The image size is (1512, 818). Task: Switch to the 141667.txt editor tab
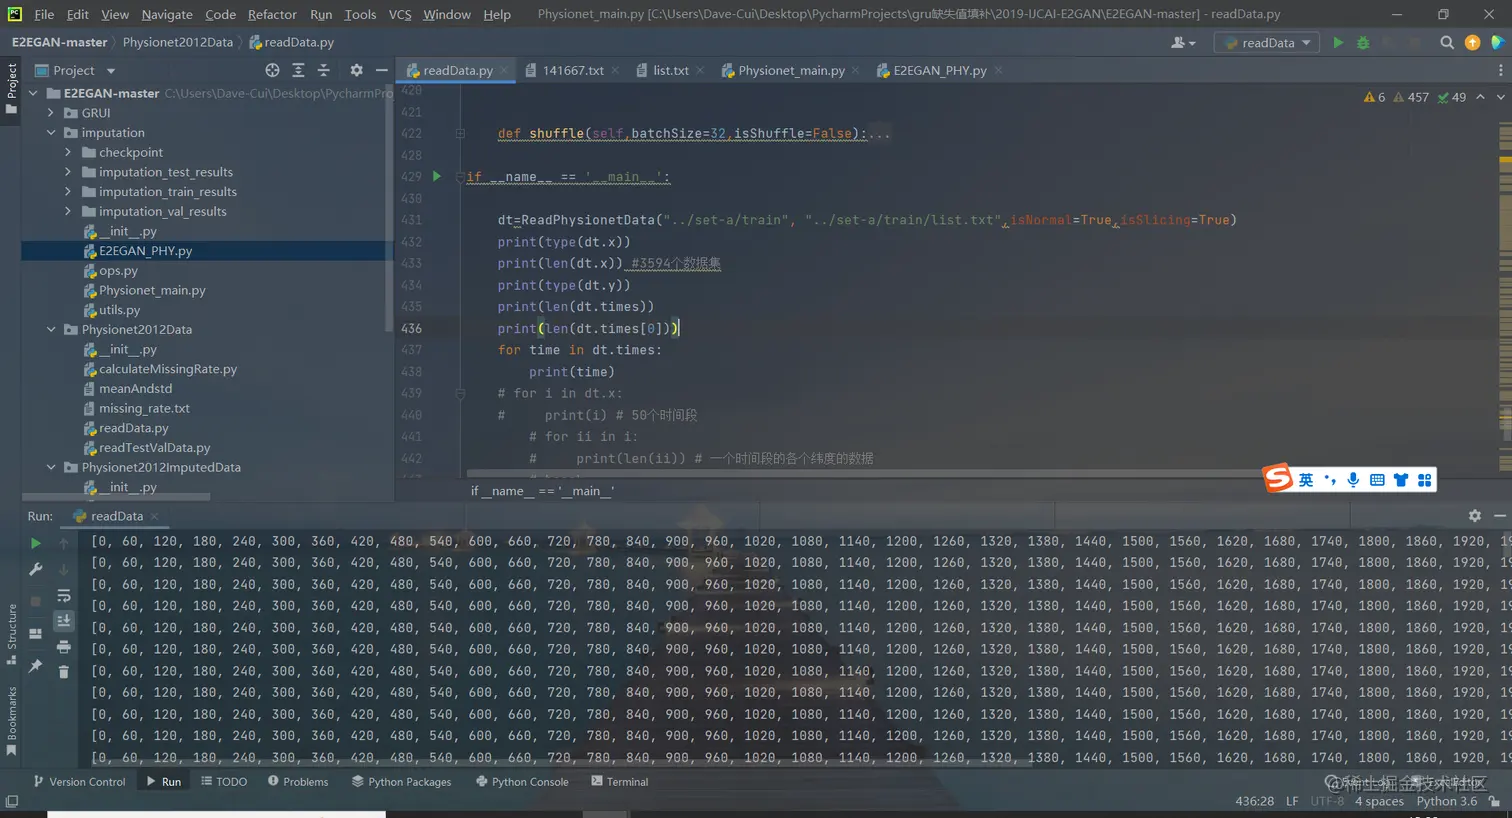point(573,70)
